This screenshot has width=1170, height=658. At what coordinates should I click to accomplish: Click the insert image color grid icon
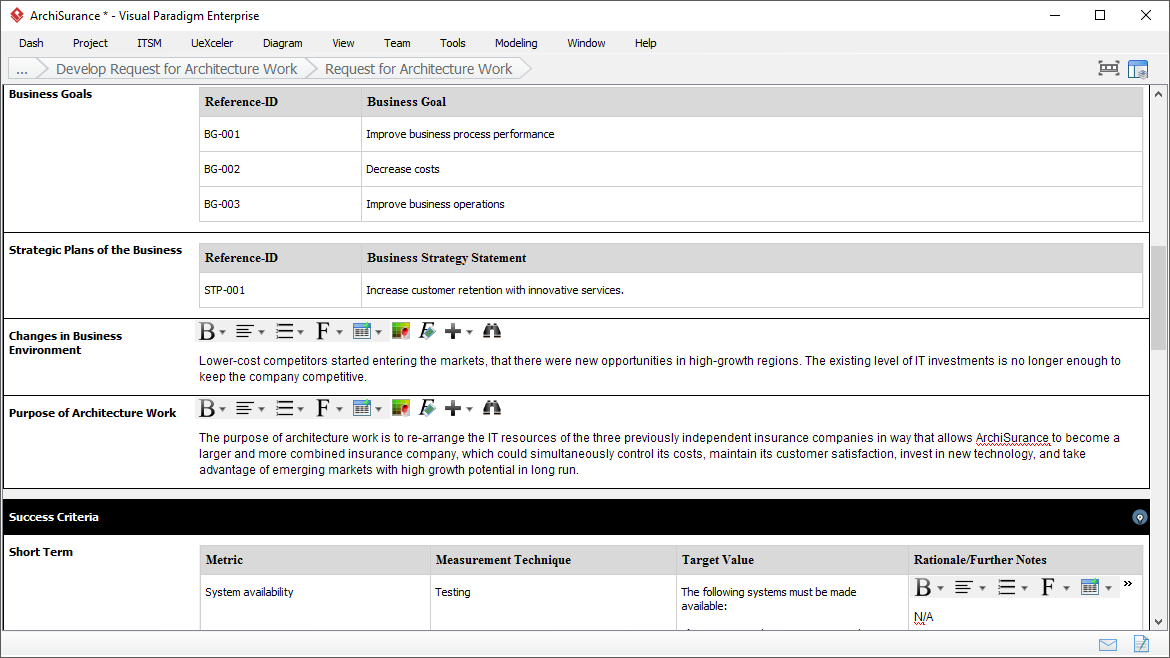[x=400, y=330]
